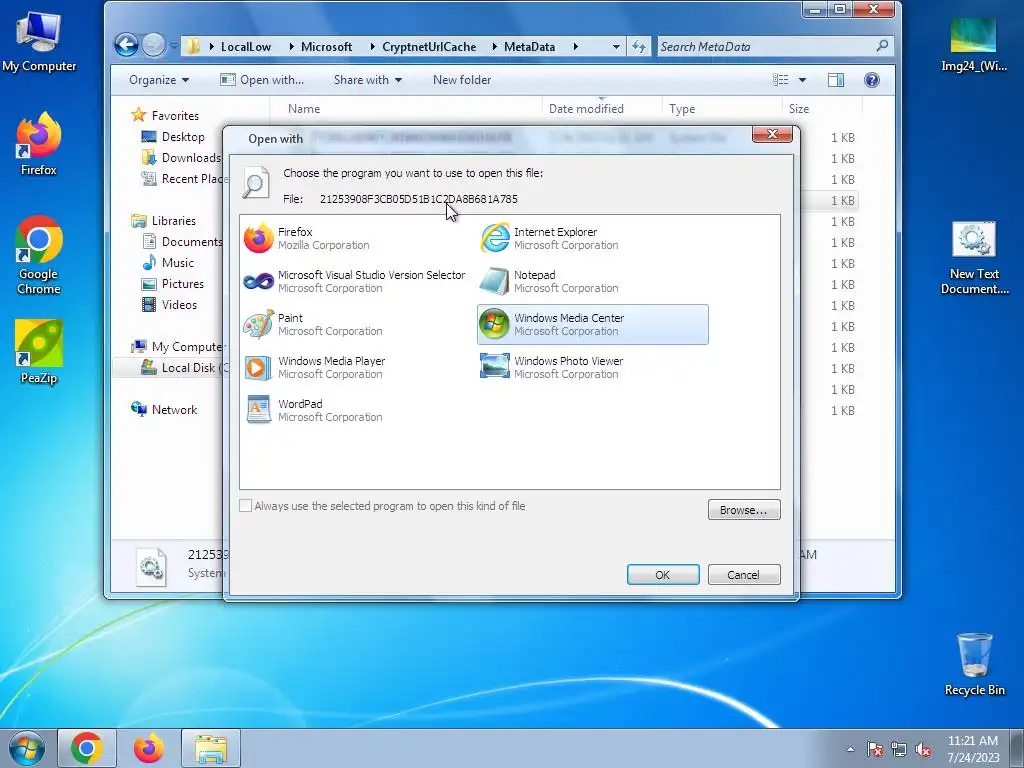Viewport: 1024px width, 768px height.
Task: Select My Computer in the navigation pane
Action: tap(177, 347)
